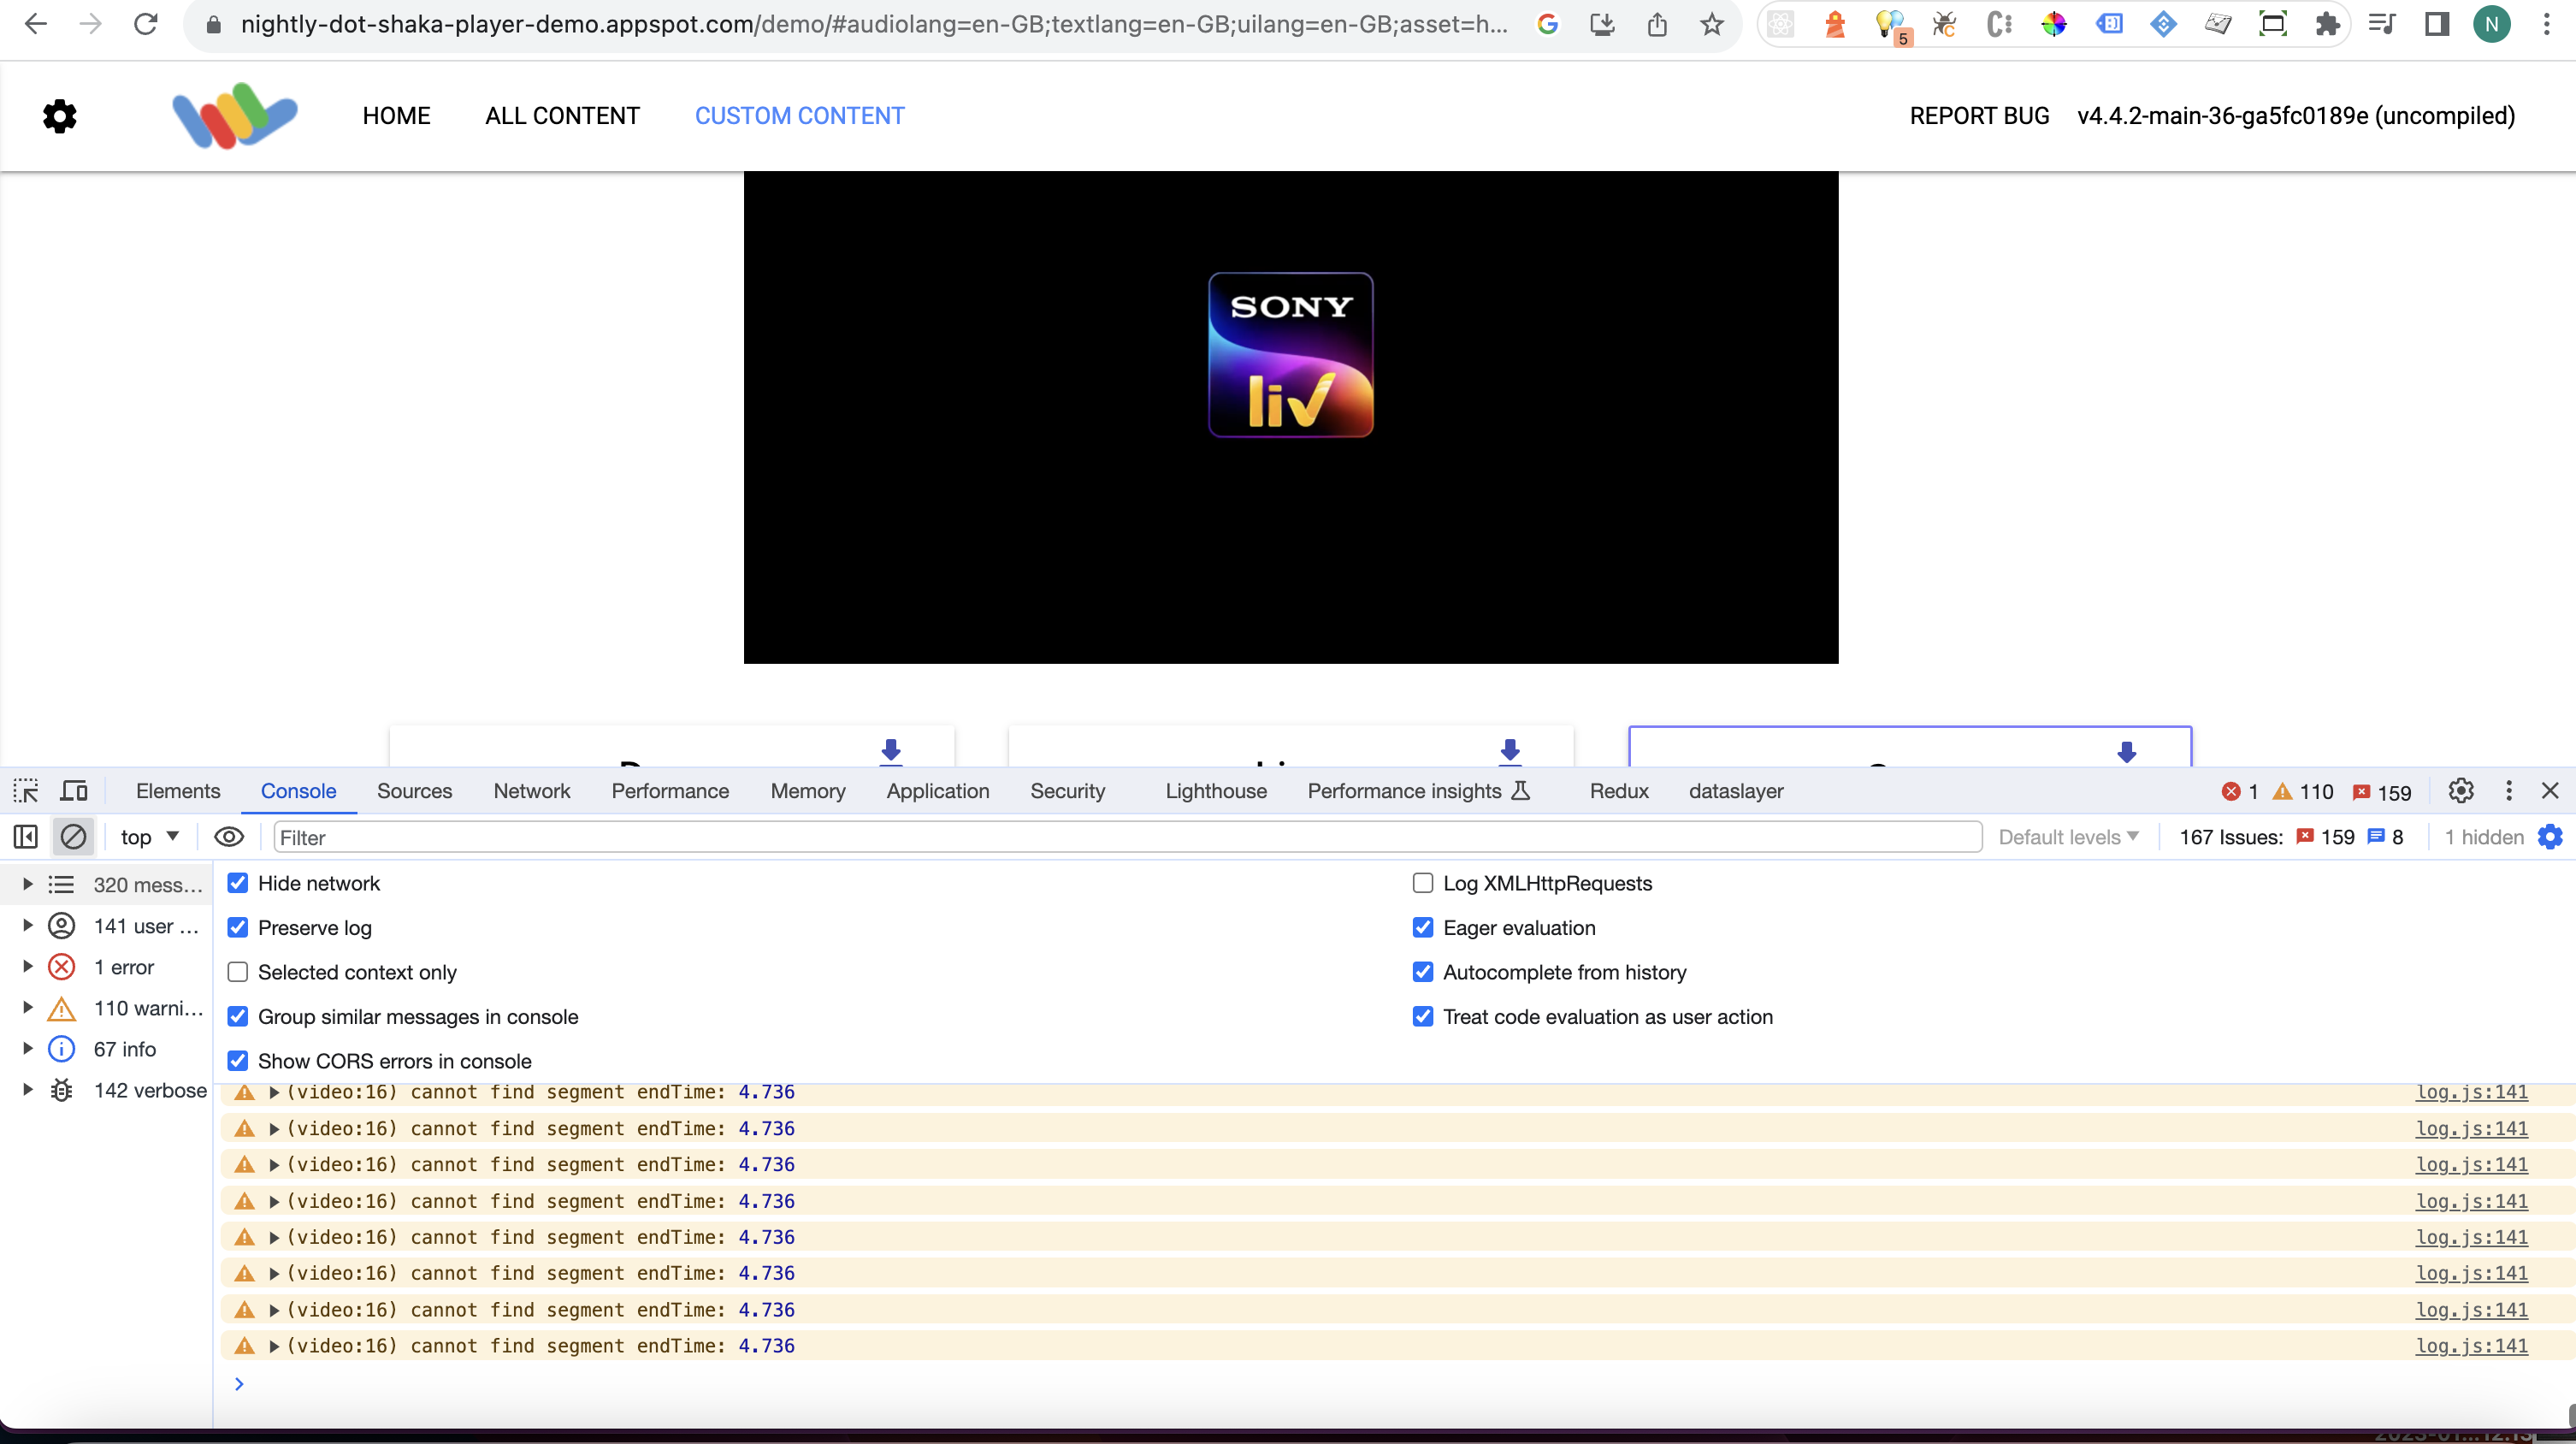Click the console Filter input field
The height and width of the screenshot is (1444, 2576).
(x=700, y=837)
